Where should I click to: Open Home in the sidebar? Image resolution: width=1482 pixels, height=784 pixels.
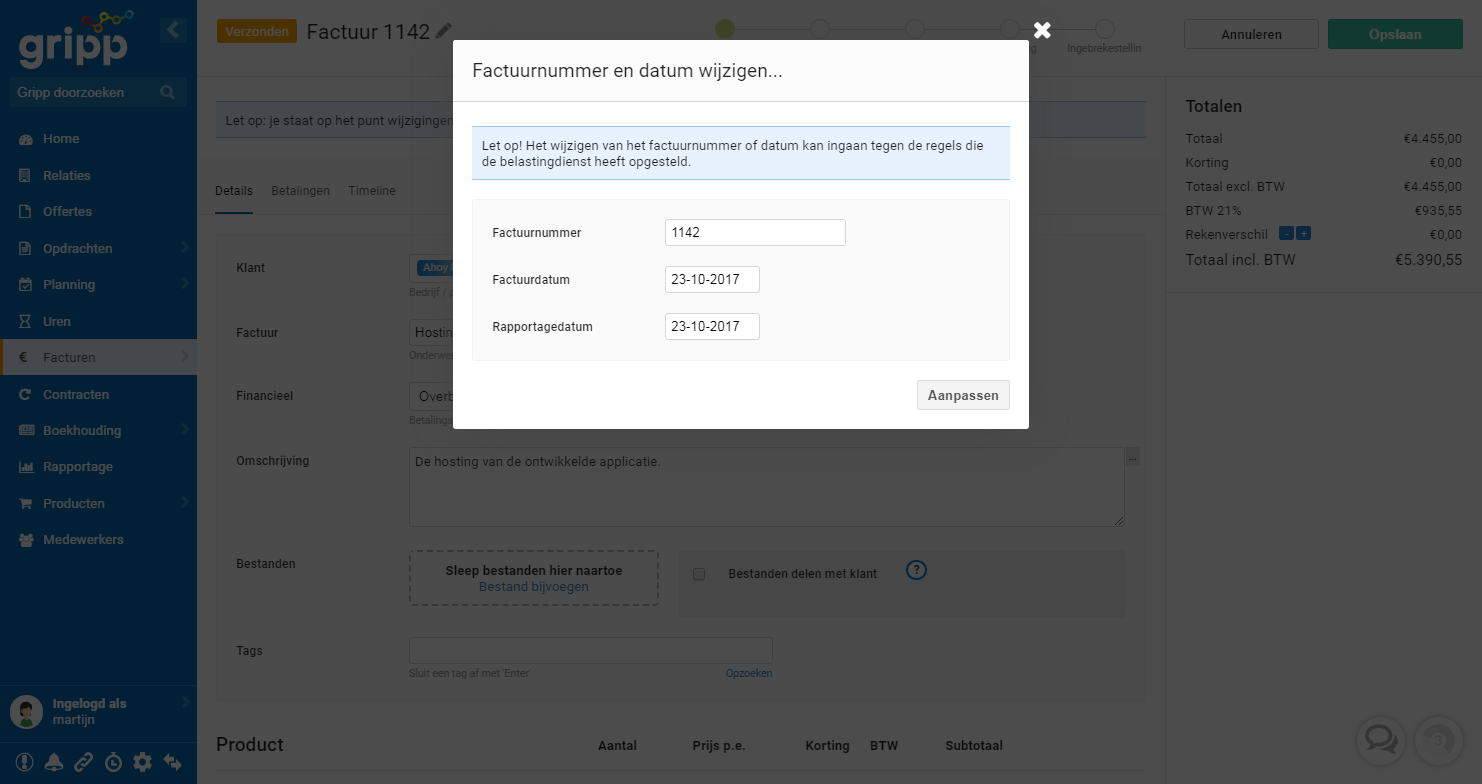pos(98,139)
